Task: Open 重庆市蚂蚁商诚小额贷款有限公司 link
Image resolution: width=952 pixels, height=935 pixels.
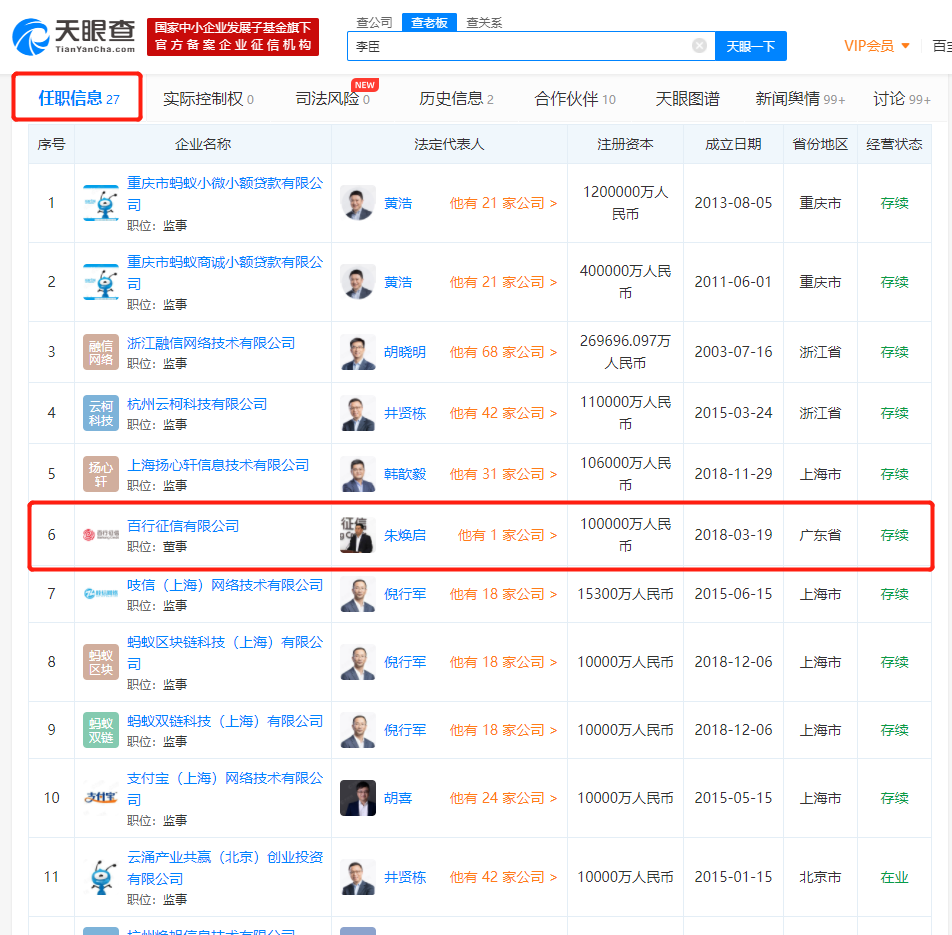Action: (225, 272)
